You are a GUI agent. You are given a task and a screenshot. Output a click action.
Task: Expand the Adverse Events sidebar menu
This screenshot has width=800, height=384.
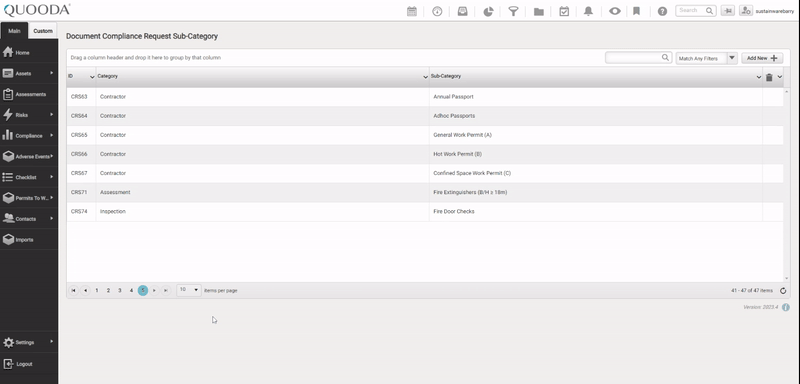pyautogui.click(x=29, y=157)
